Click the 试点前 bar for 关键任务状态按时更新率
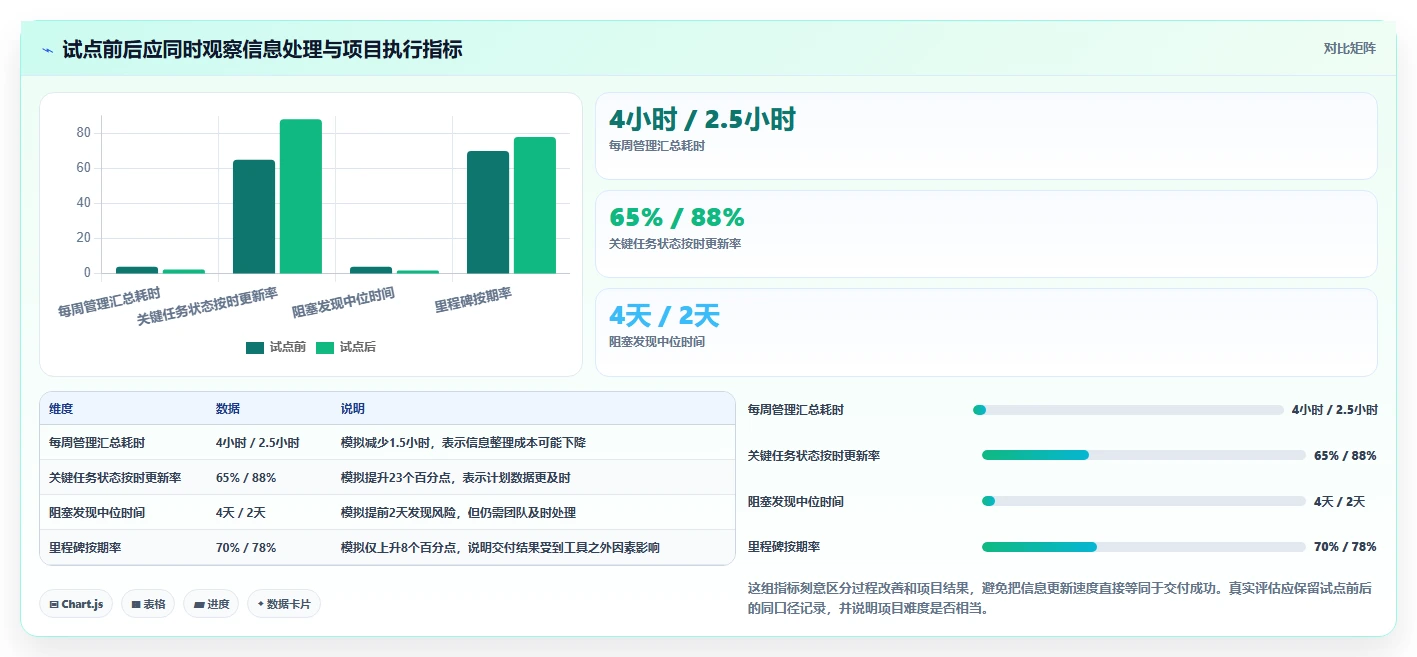This screenshot has width=1417, height=657. click(x=254, y=216)
